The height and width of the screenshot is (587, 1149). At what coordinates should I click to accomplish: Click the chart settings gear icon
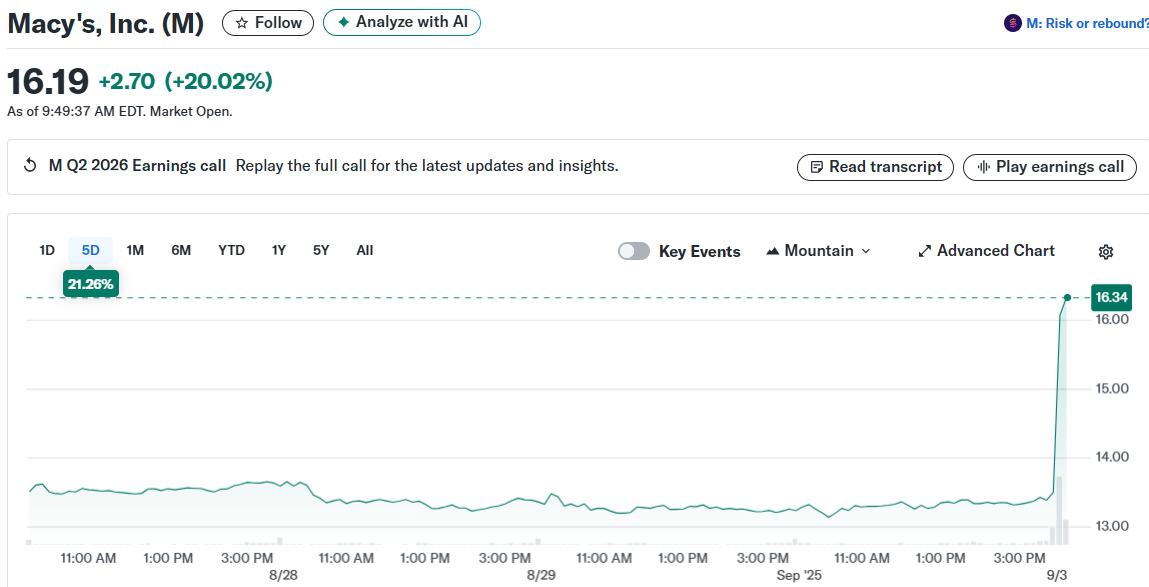(x=1106, y=251)
